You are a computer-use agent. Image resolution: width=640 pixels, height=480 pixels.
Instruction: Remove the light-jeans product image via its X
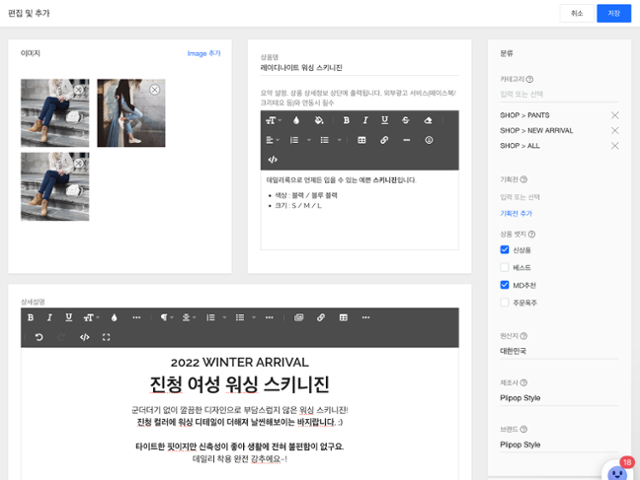(154, 90)
